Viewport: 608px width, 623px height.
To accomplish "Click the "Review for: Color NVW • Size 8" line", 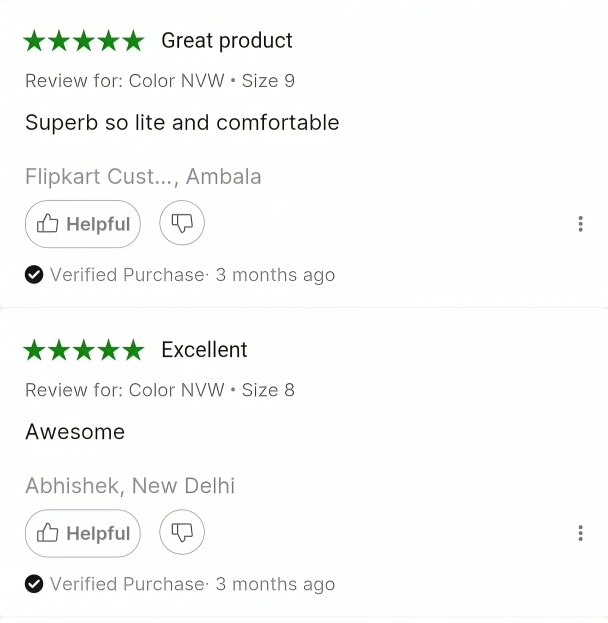I will [x=160, y=390].
